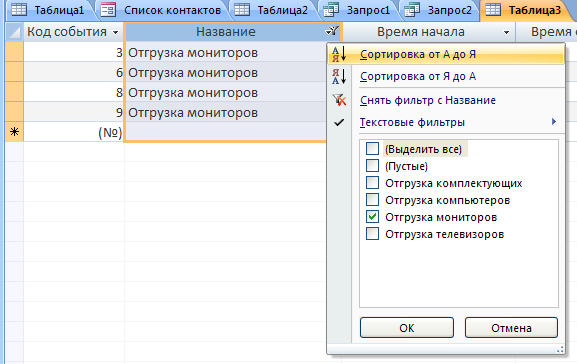Viewport: 577px width, 364px height.
Task: Enable the Отгрузка телевизоров checkbox
Action: [372, 234]
